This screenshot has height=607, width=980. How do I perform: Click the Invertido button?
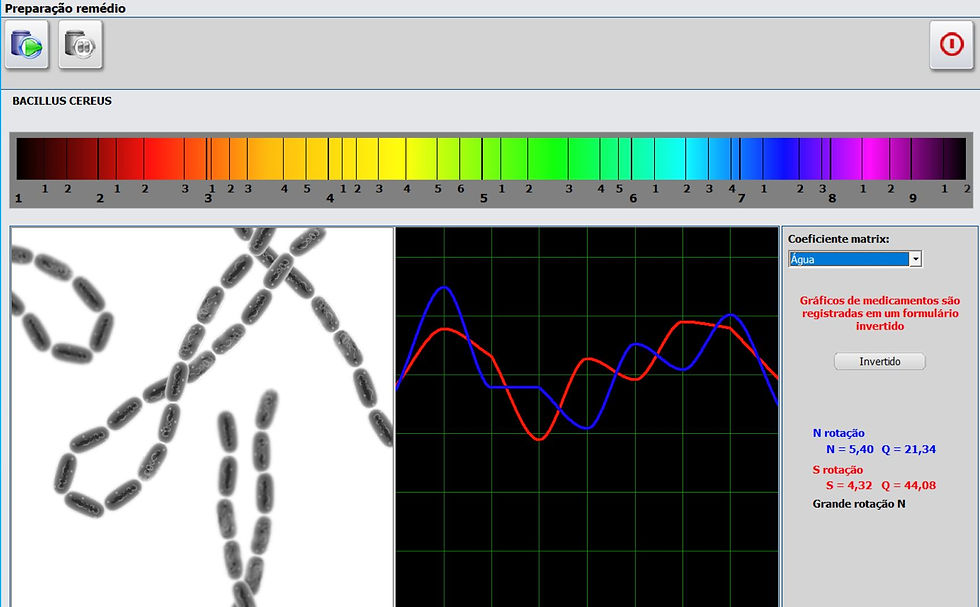[x=879, y=361]
